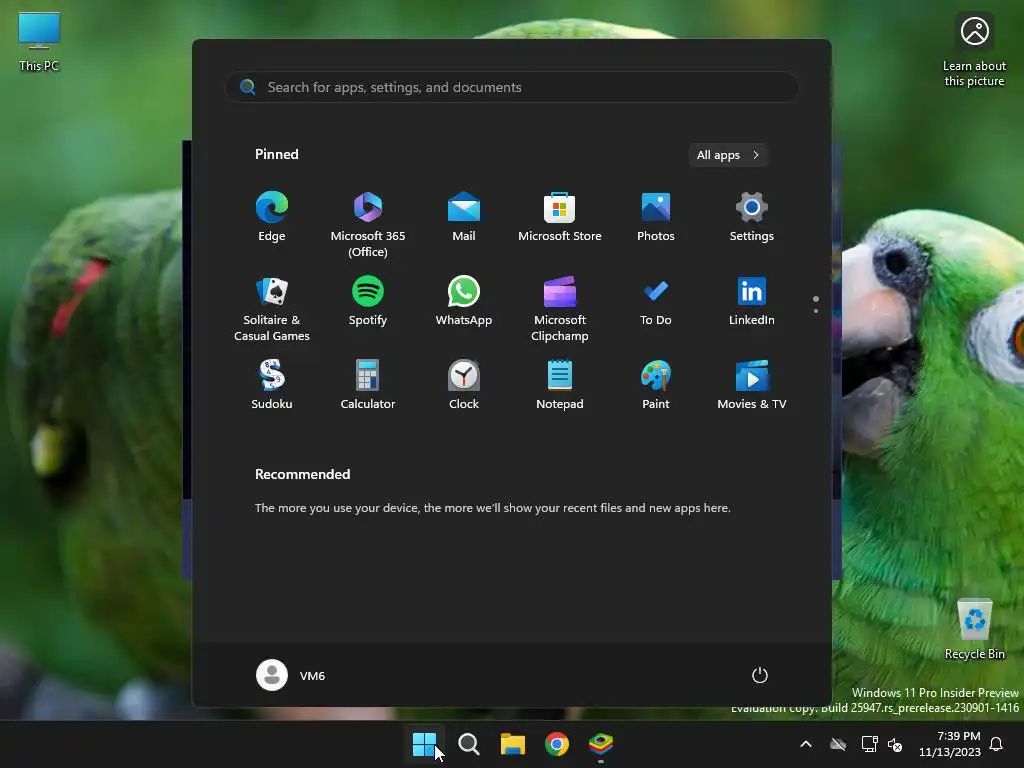The height and width of the screenshot is (768, 1024).
Task: Click the Start button on the taskbar
Action: coord(424,744)
